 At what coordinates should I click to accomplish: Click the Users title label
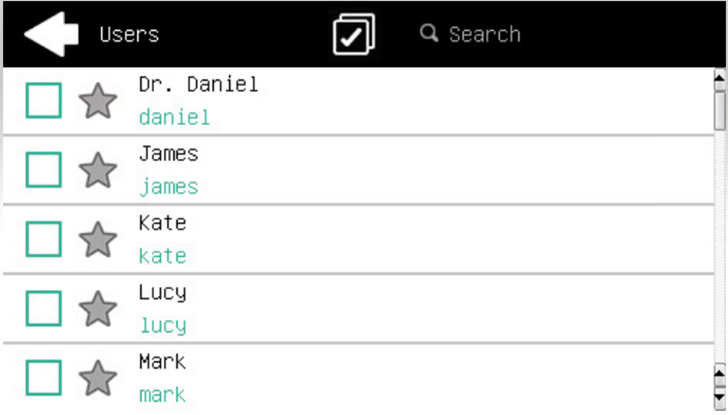tap(129, 35)
